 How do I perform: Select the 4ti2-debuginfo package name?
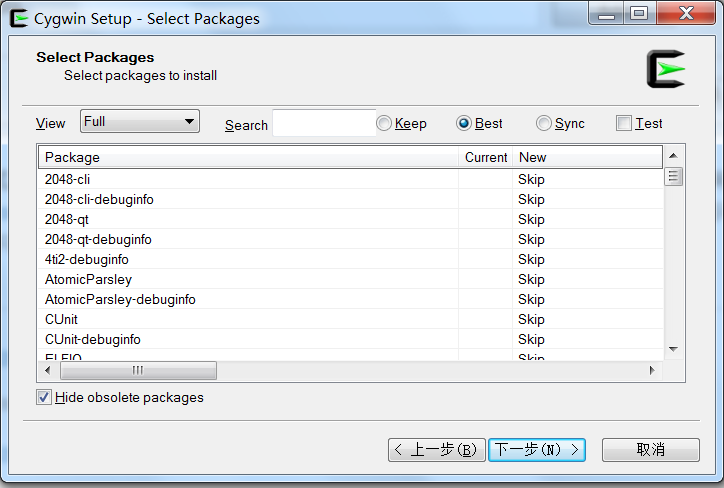point(86,259)
